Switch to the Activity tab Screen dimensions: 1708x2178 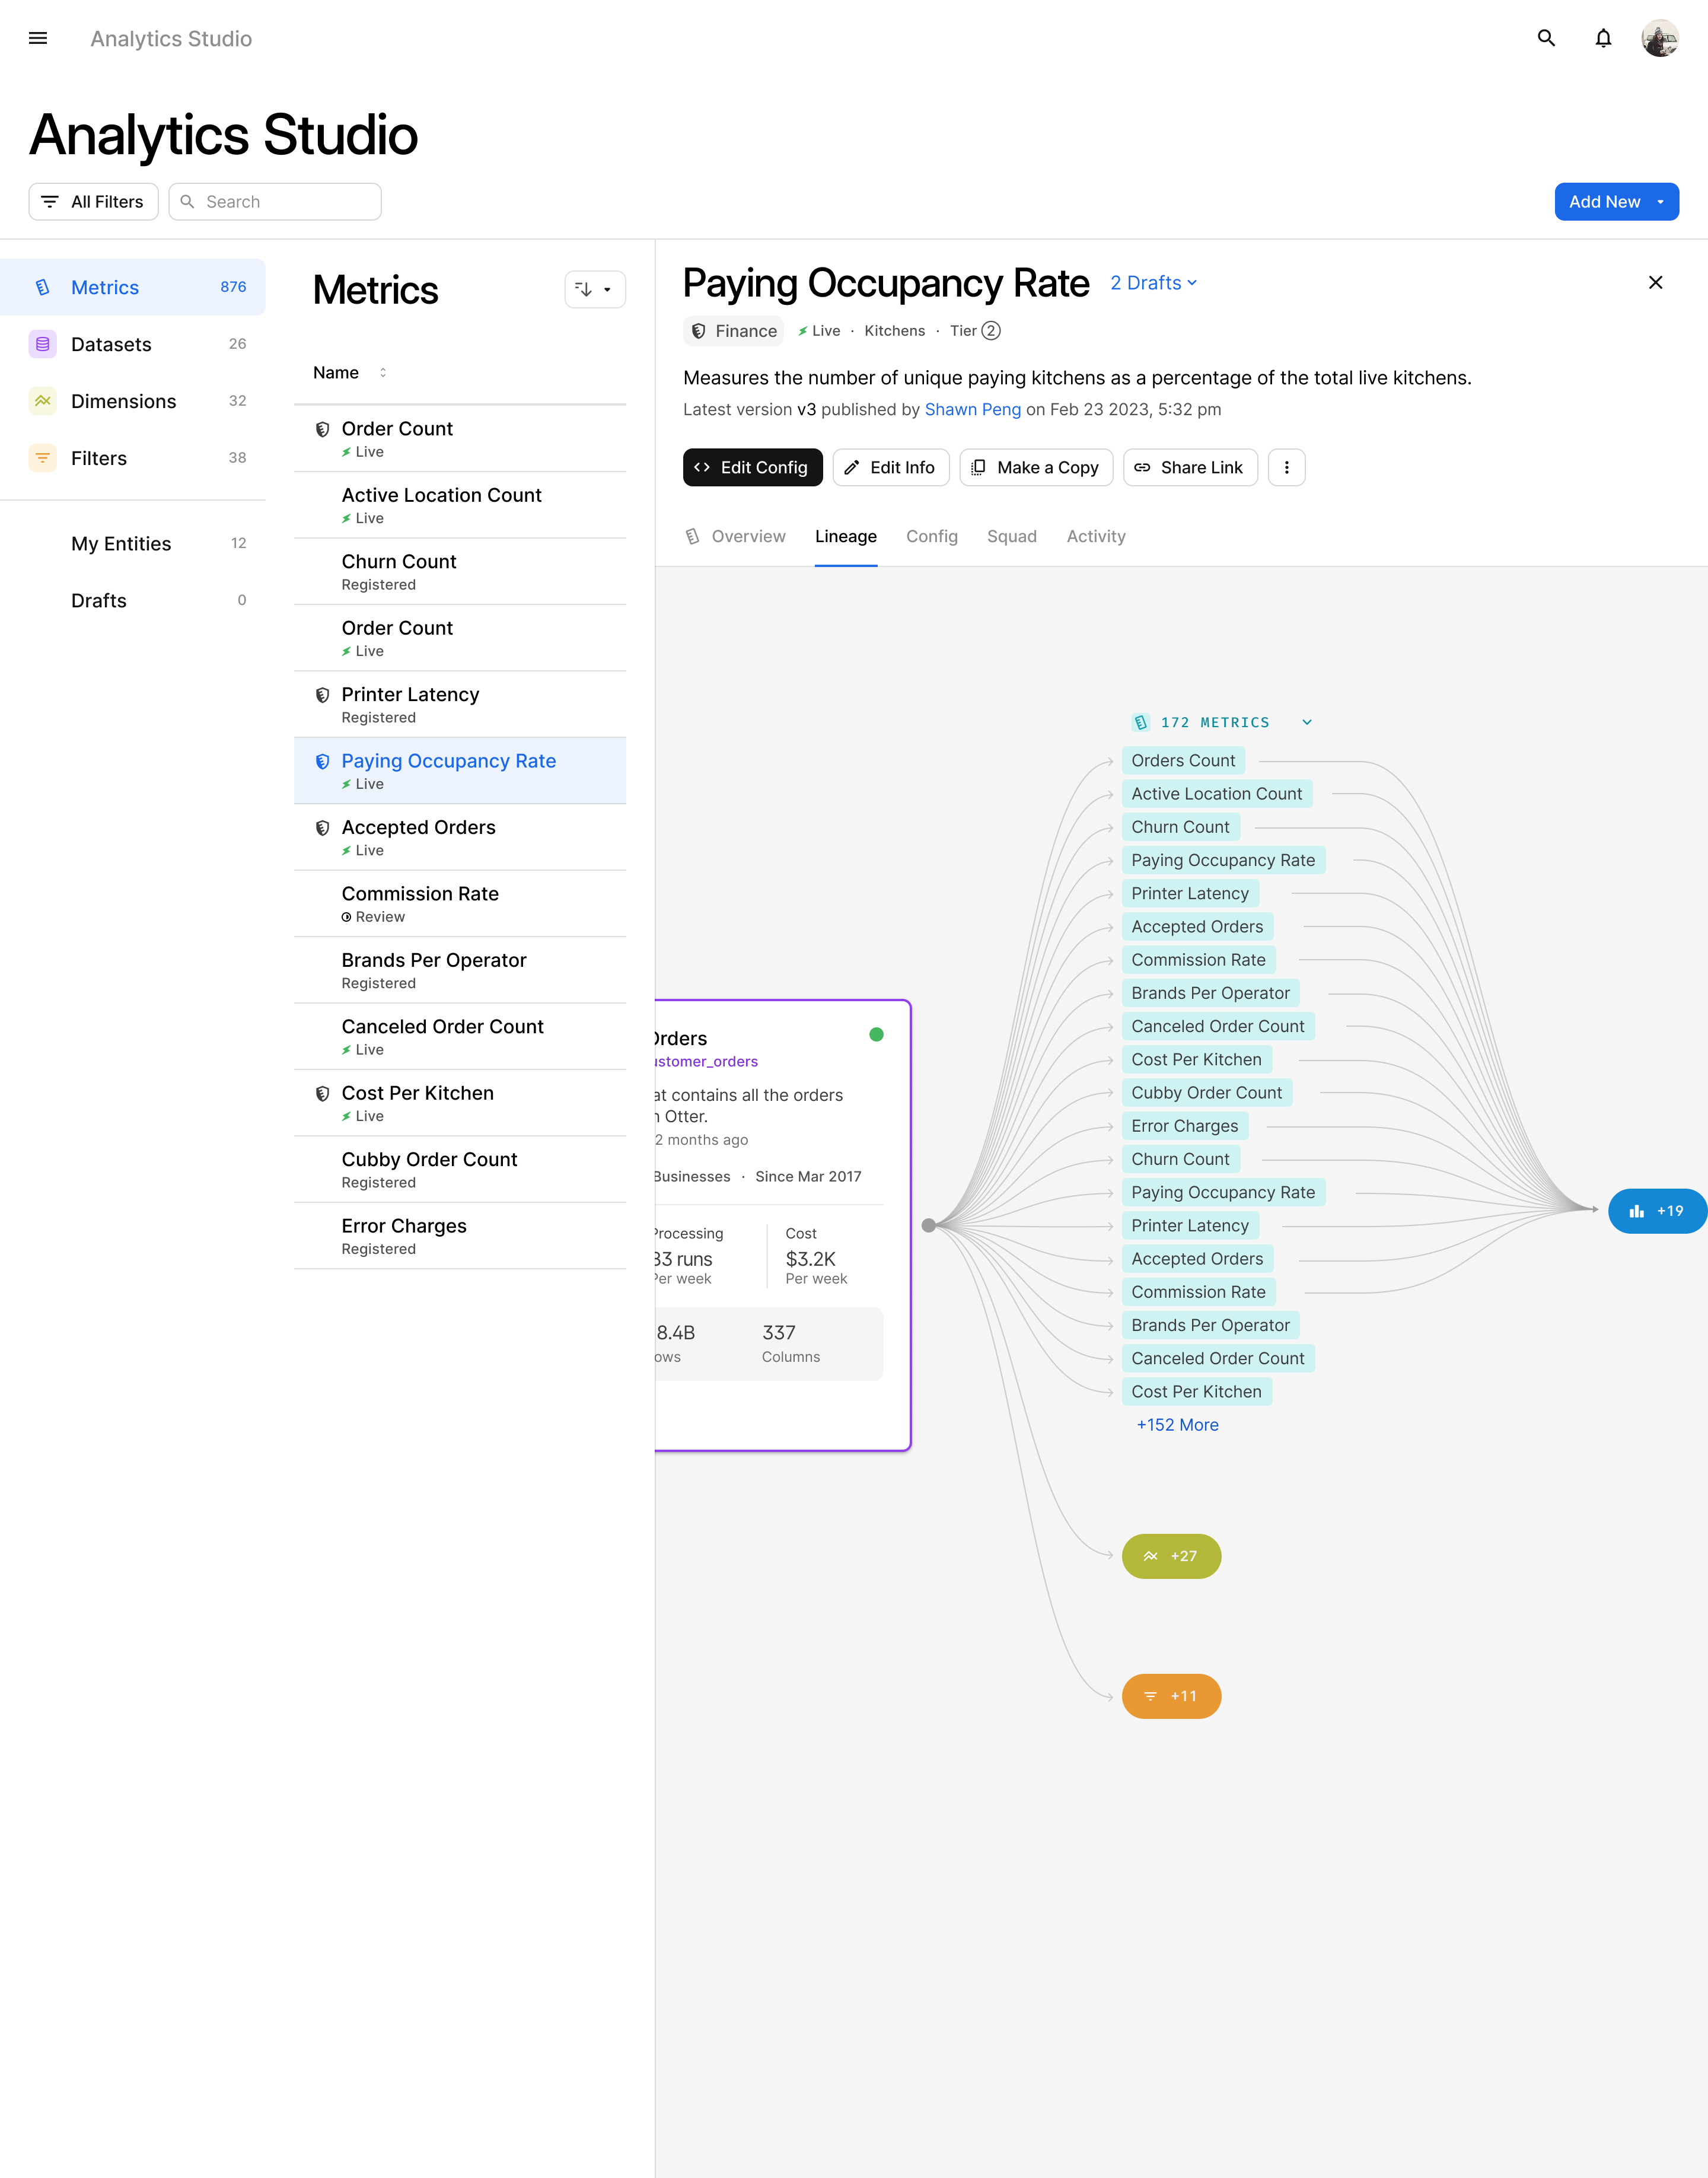pos(1095,536)
